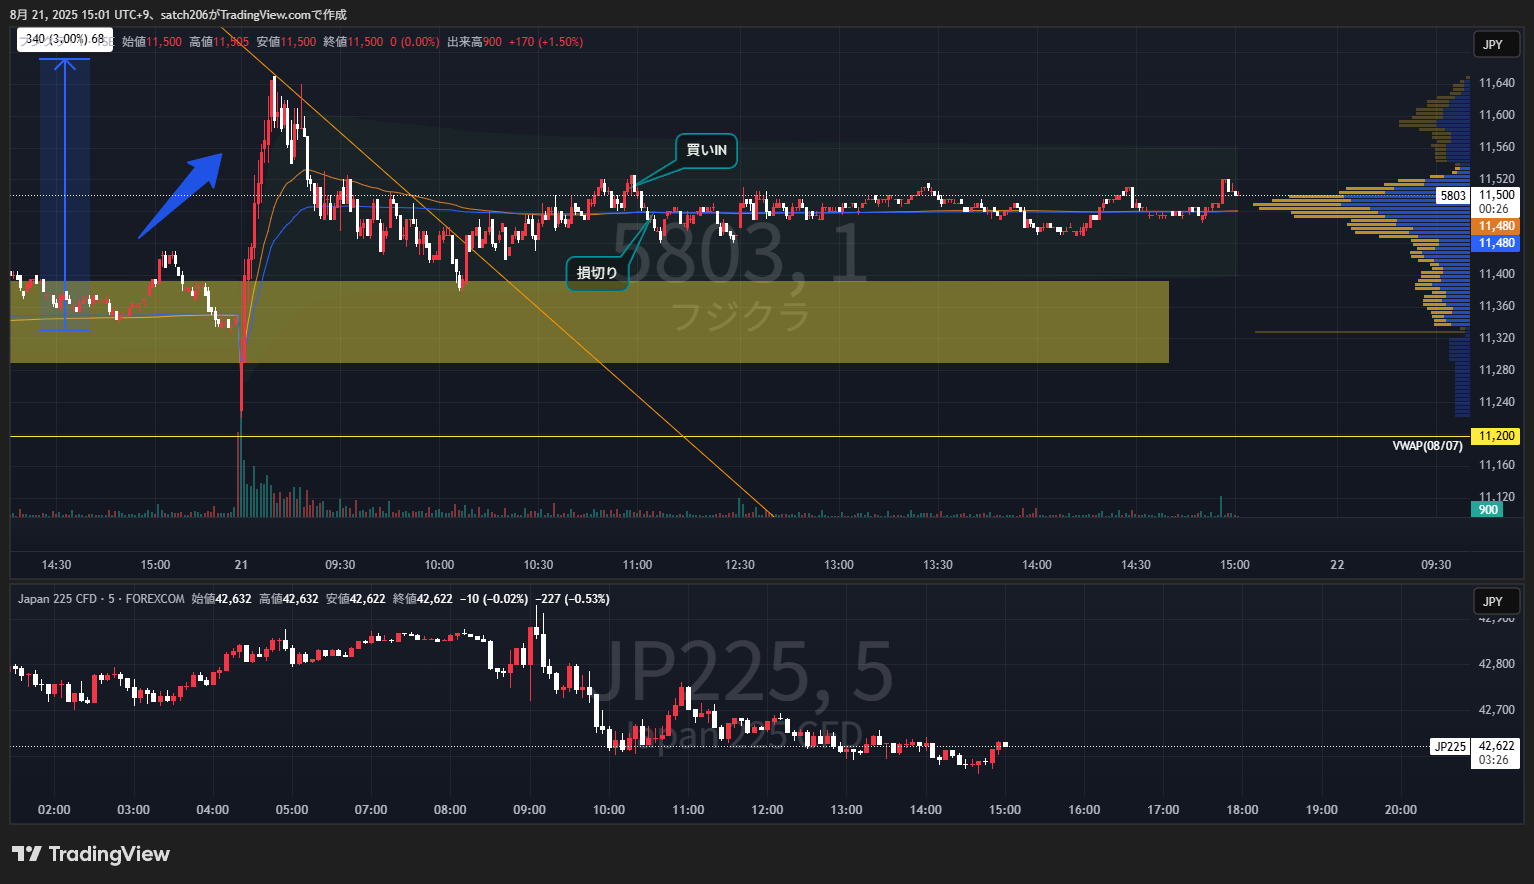Click the -227 (-0.53%) change value in the JP225 legend
The width and height of the screenshot is (1534, 884).
pyautogui.click(x=573, y=599)
